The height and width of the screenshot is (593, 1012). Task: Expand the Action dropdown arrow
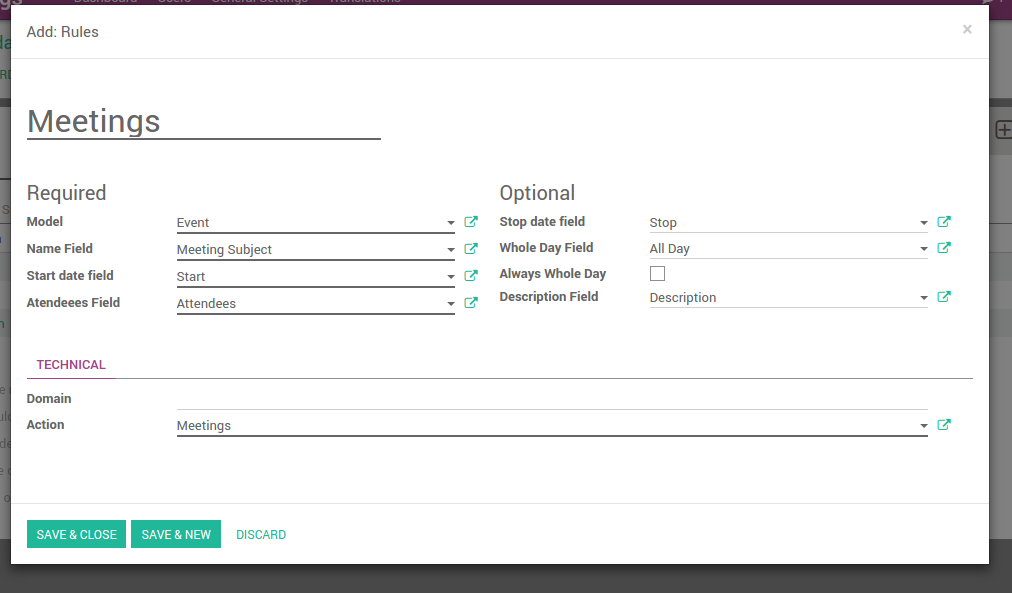click(924, 426)
